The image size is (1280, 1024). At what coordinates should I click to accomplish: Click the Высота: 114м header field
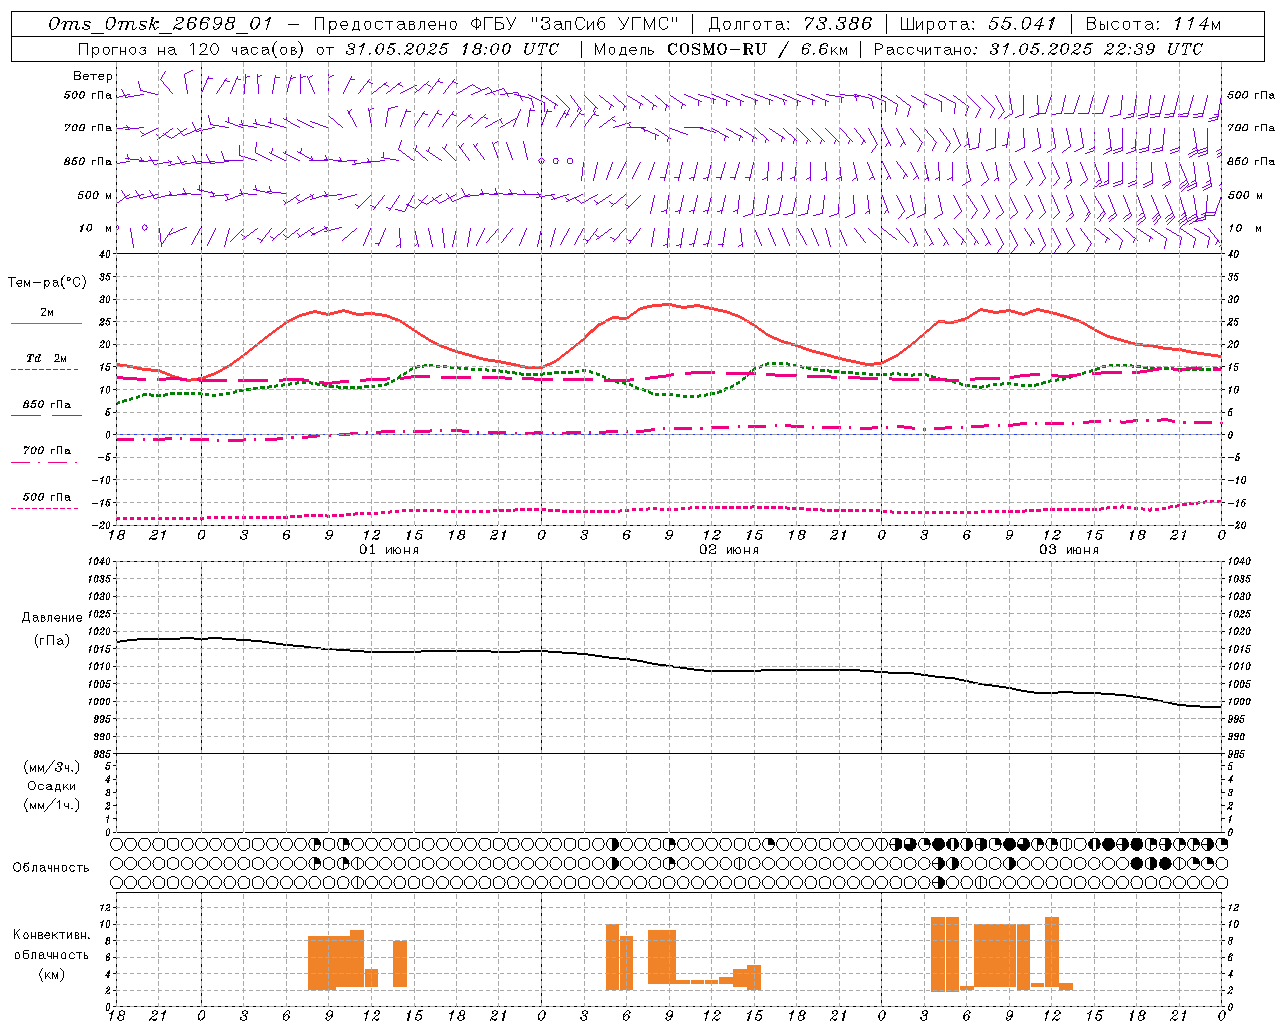[x=1153, y=24]
